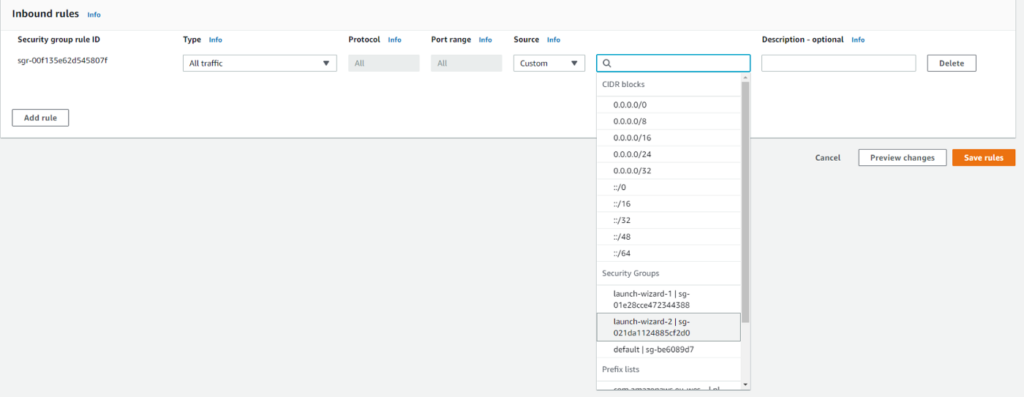Open the Info link next to Protocol
Image resolution: width=1024 pixels, height=397 pixels.
click(394, 40)
